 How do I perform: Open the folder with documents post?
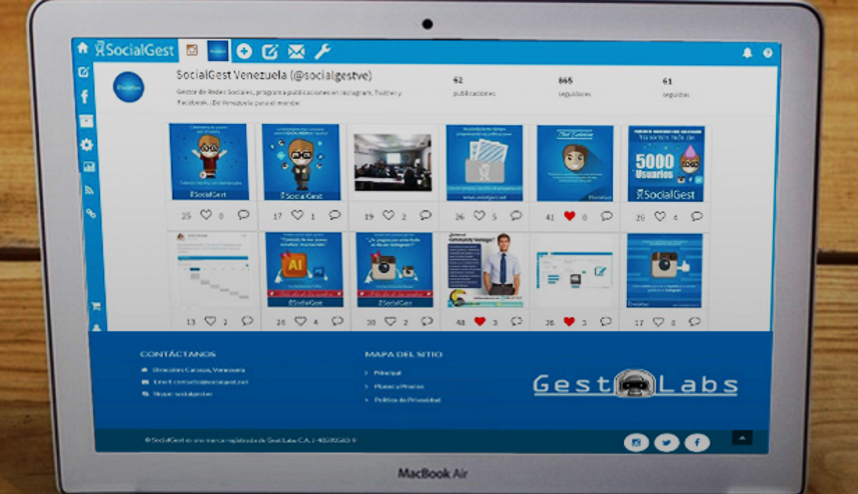point(484,162)
